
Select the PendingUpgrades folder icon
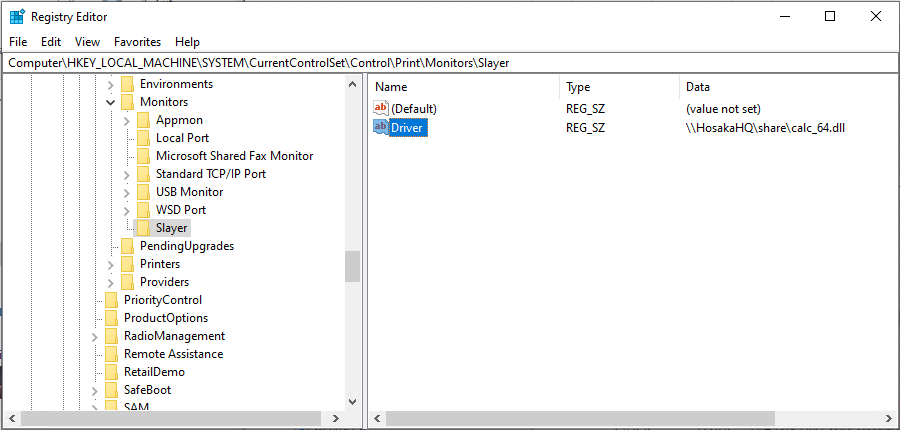[127, 246]
